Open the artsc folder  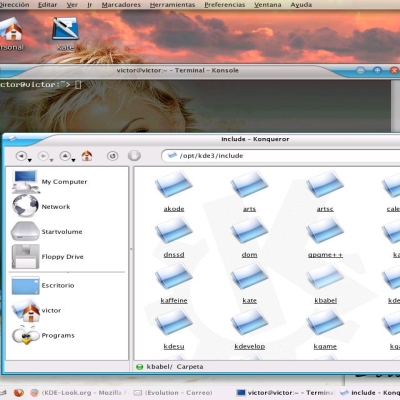pyautogui.click(x=325, y=192)
